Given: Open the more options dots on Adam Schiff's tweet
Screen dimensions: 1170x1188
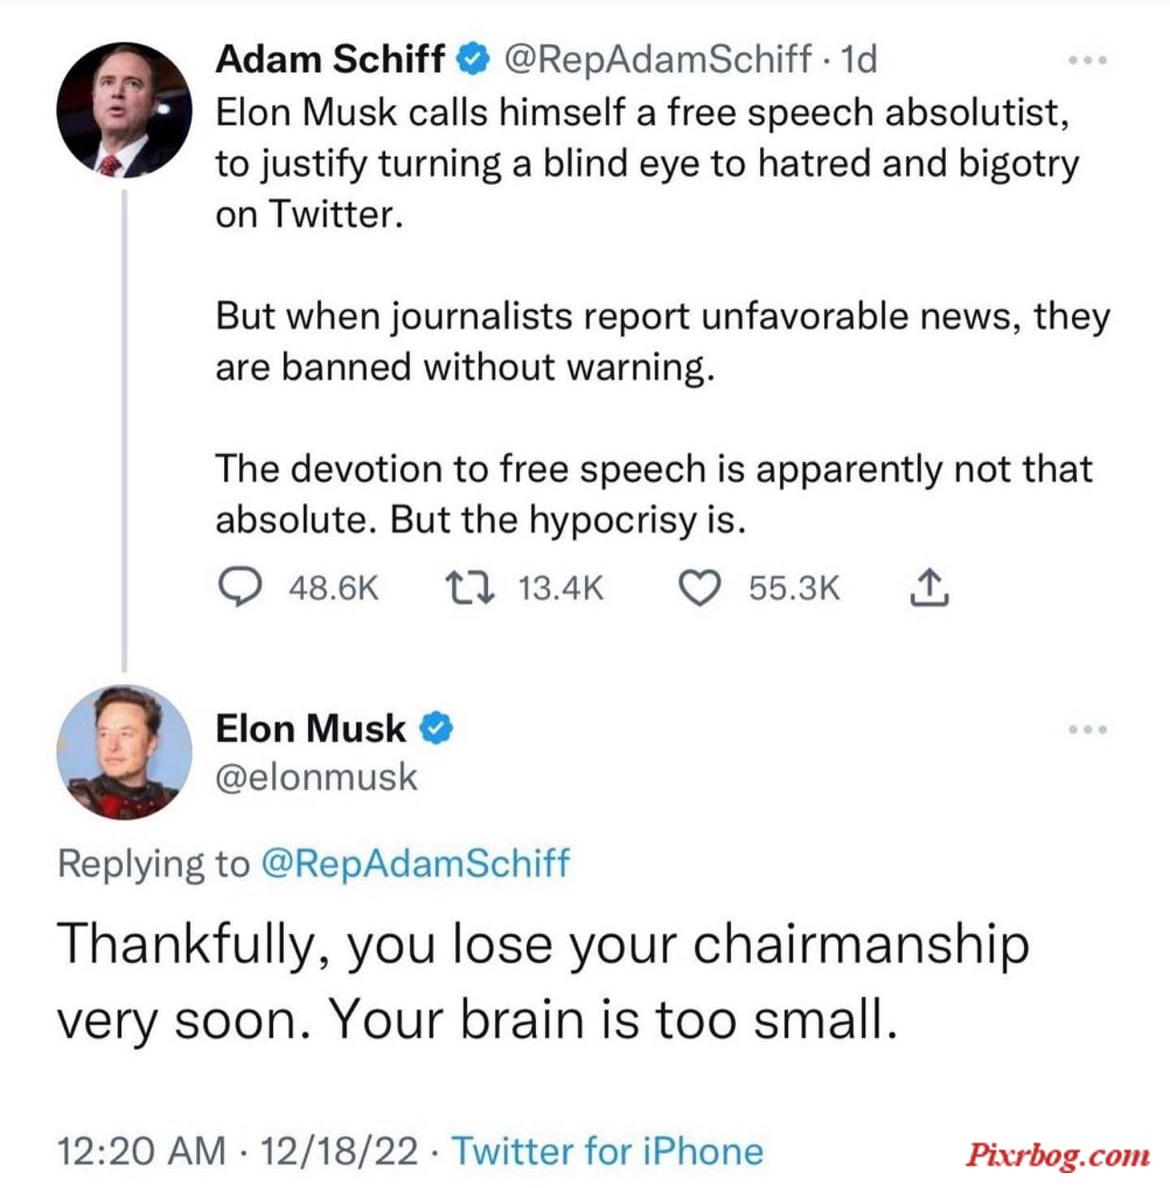Looking at the screenshot, I should point(1087,60).
